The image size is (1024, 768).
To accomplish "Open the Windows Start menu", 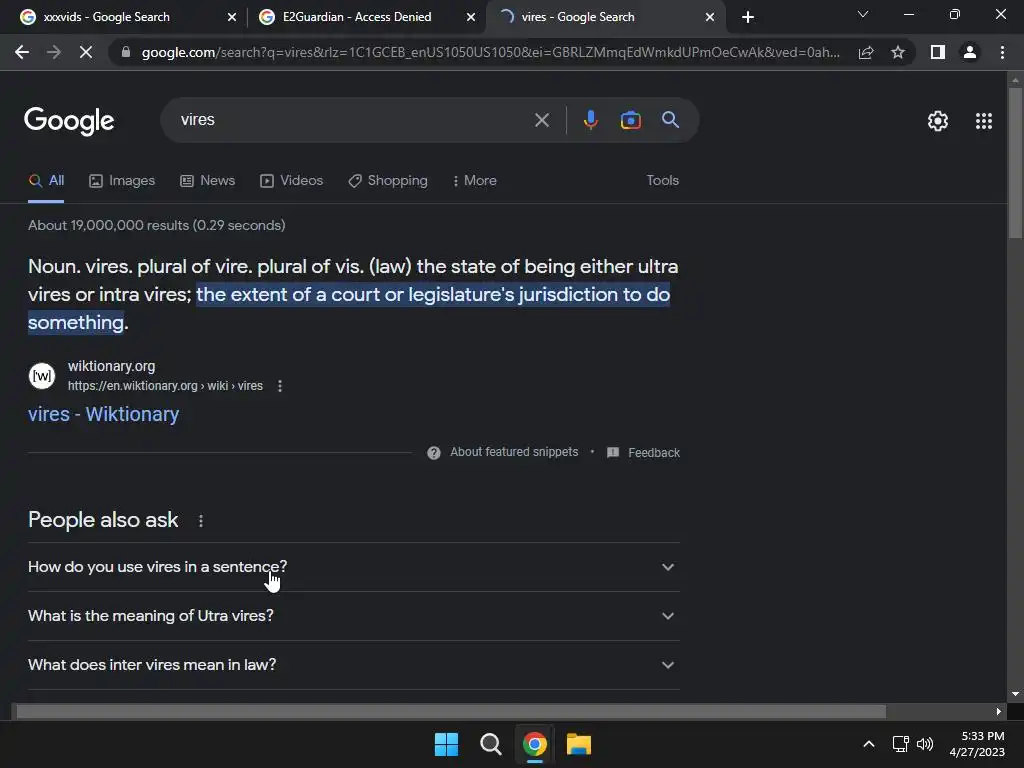I will pos(447,744).
